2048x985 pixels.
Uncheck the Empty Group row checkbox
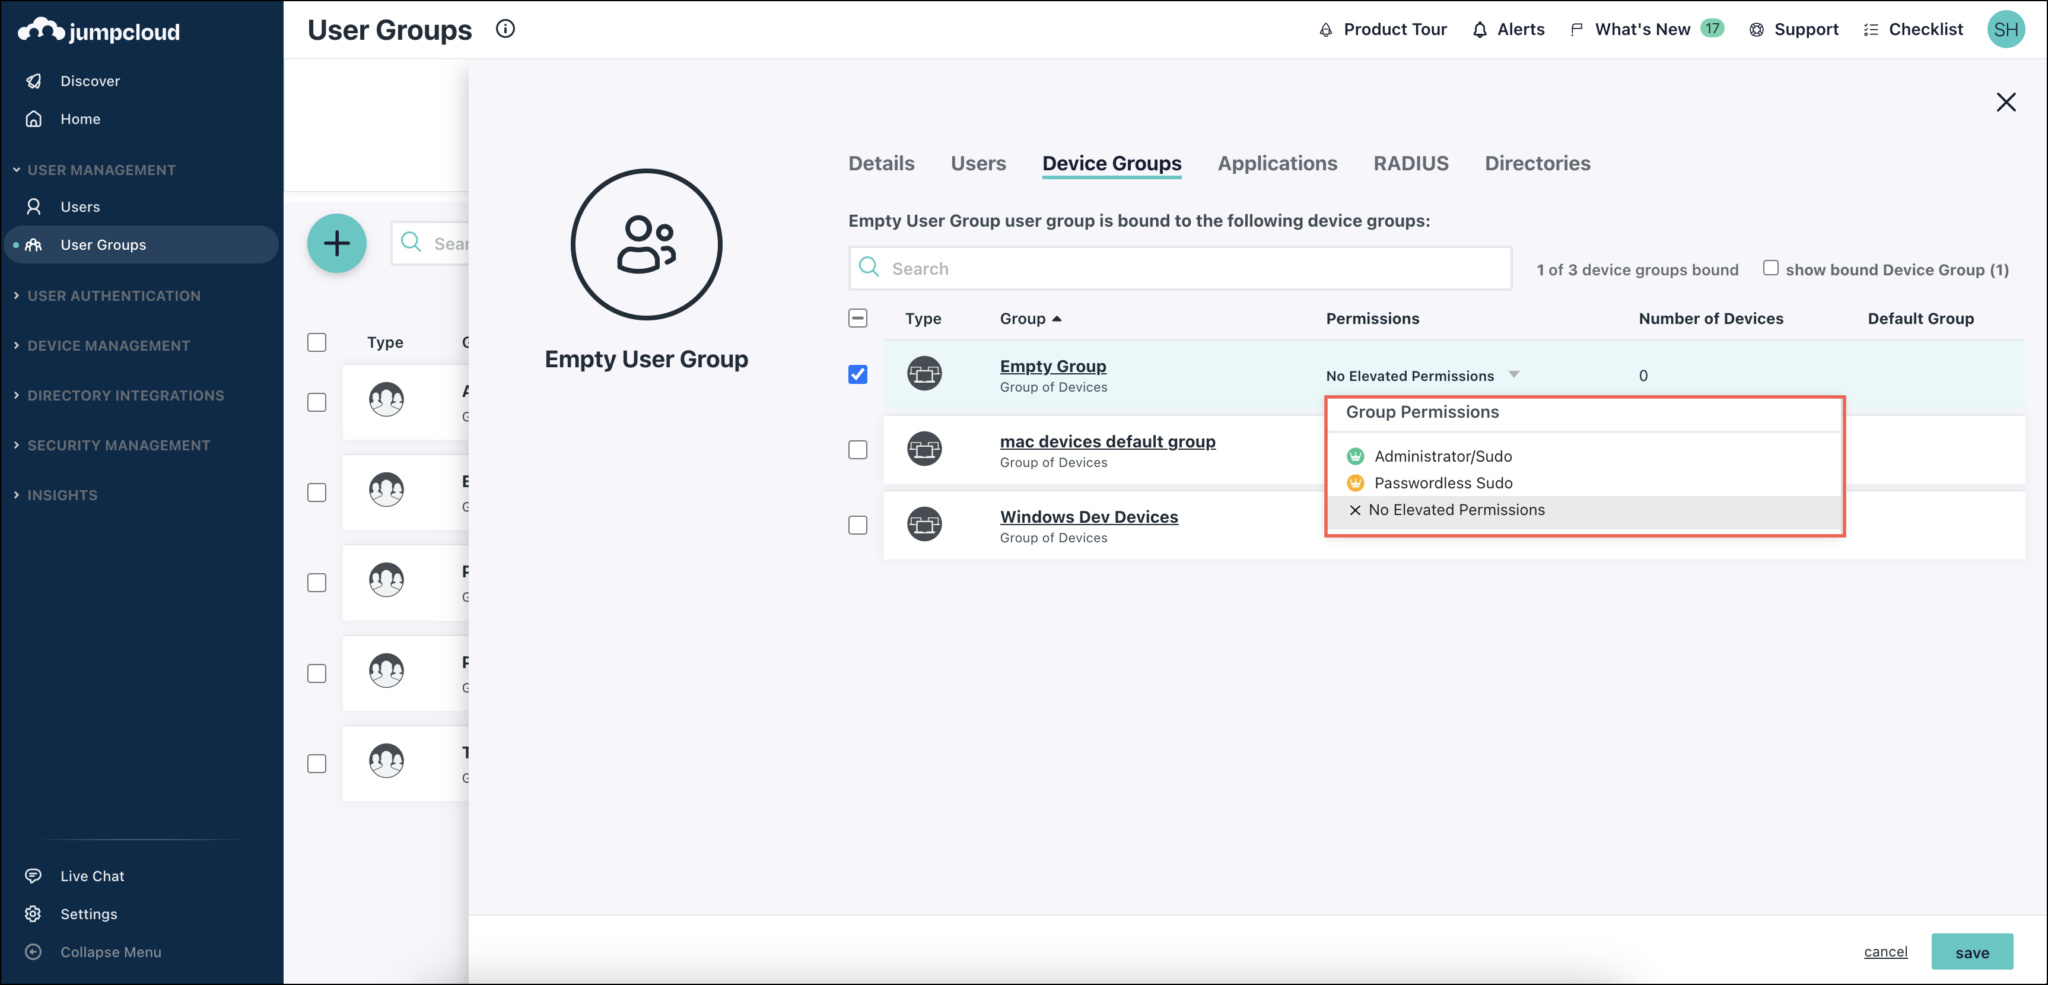click(857, 374)
